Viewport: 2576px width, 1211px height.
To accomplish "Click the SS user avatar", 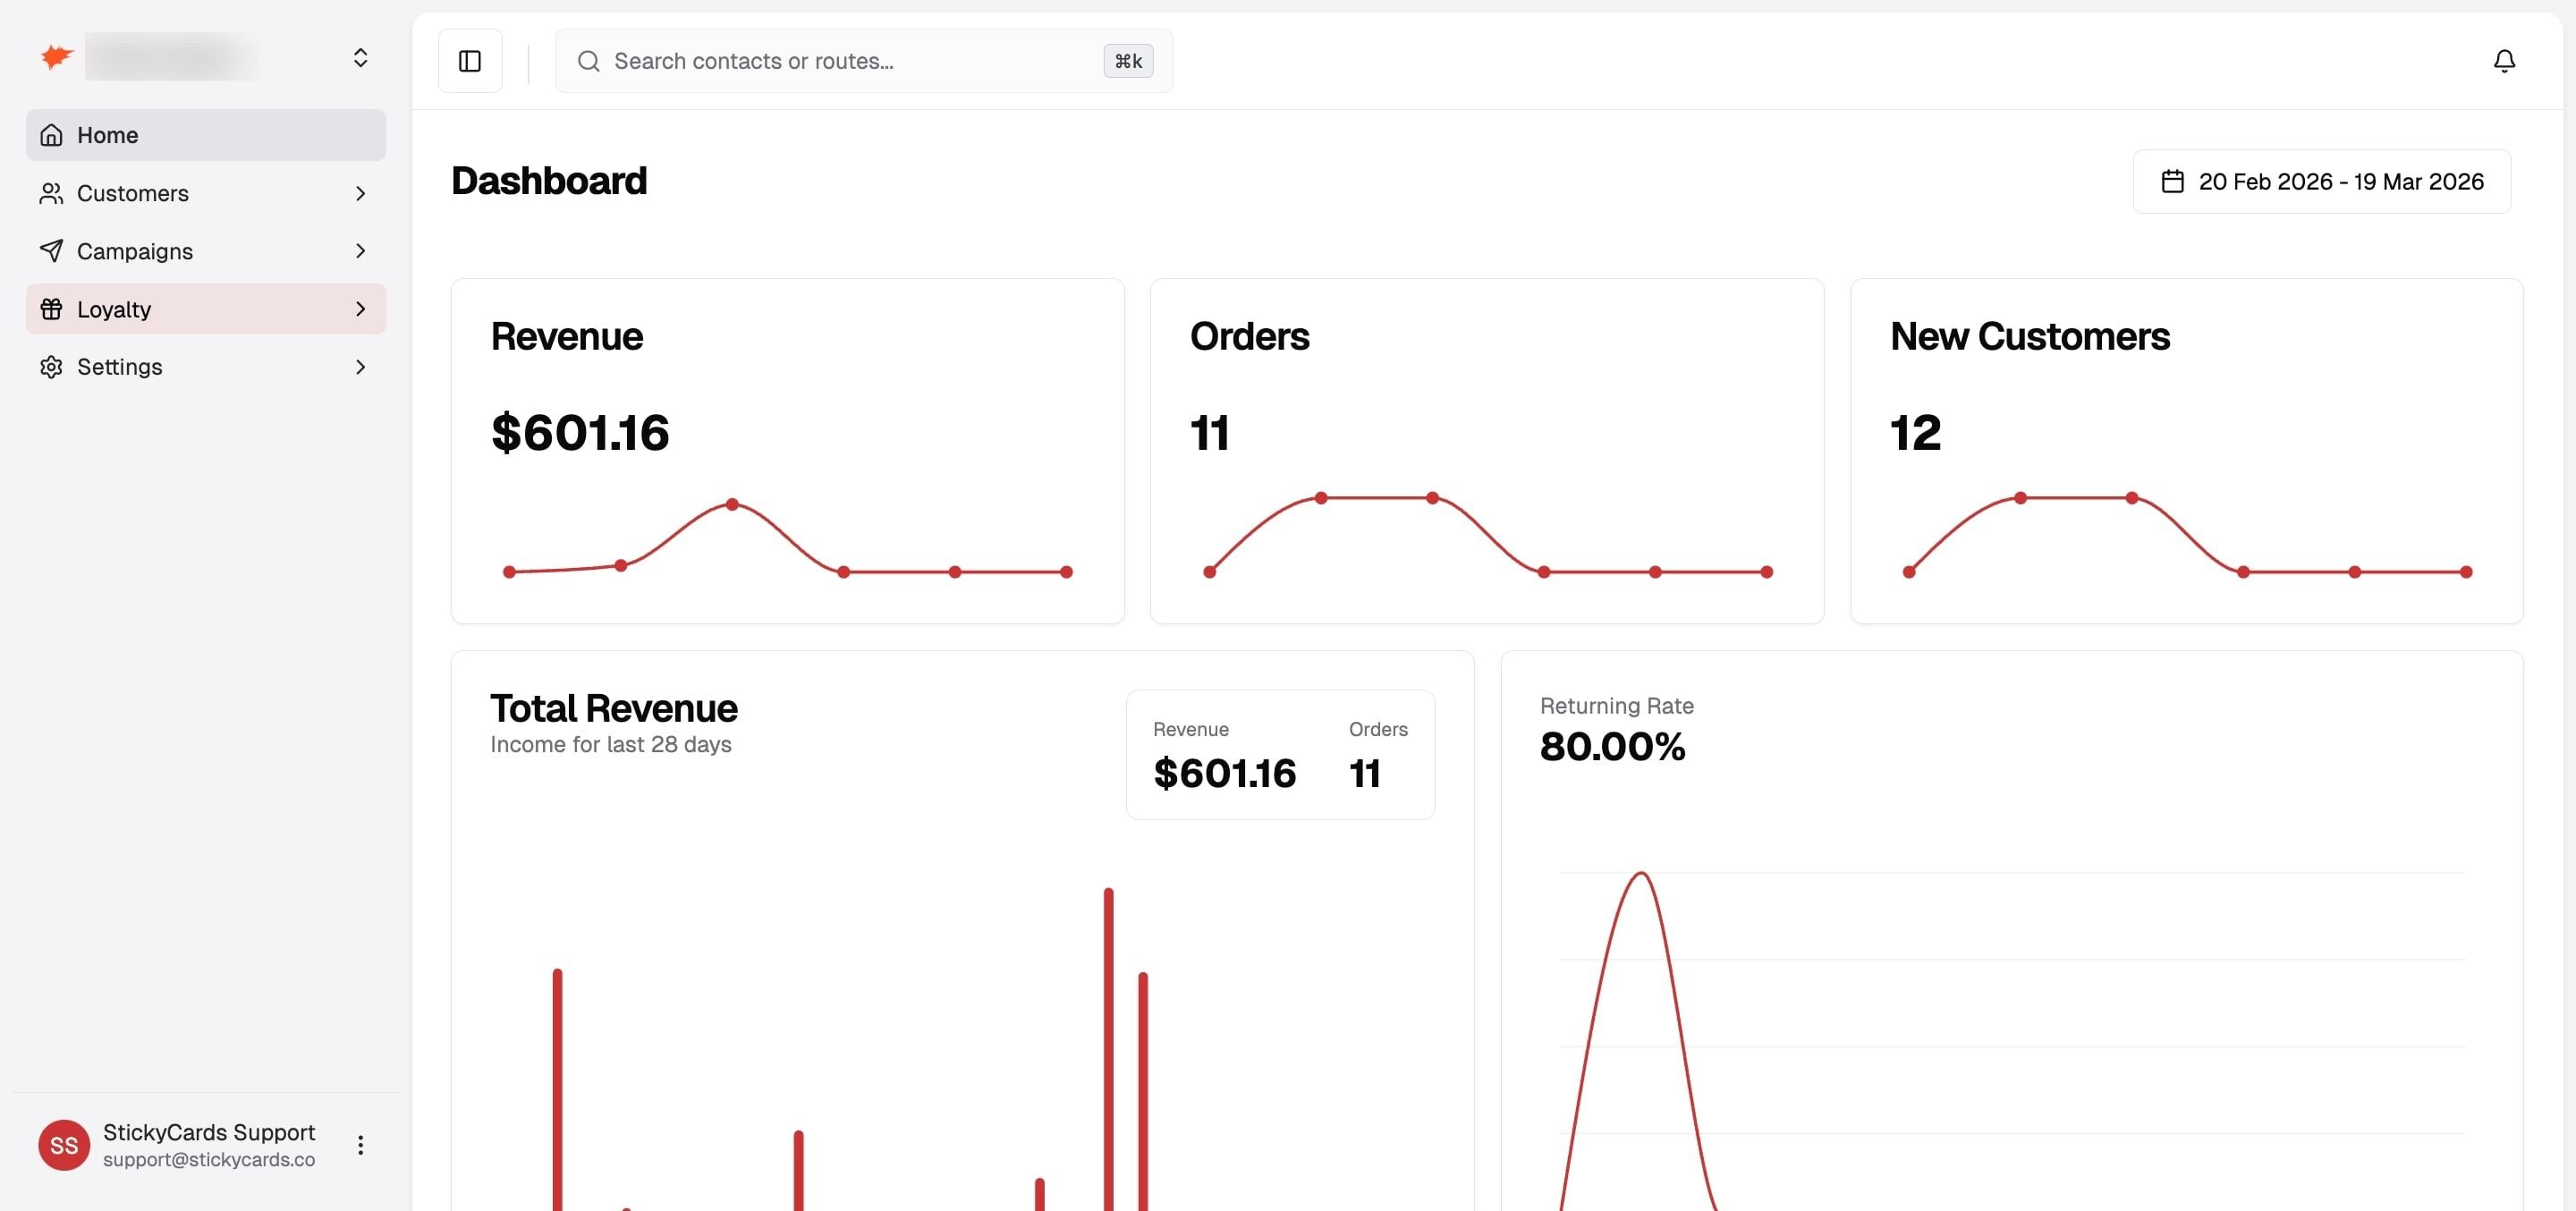I will pyautogui.click(x=64, y=1145).
